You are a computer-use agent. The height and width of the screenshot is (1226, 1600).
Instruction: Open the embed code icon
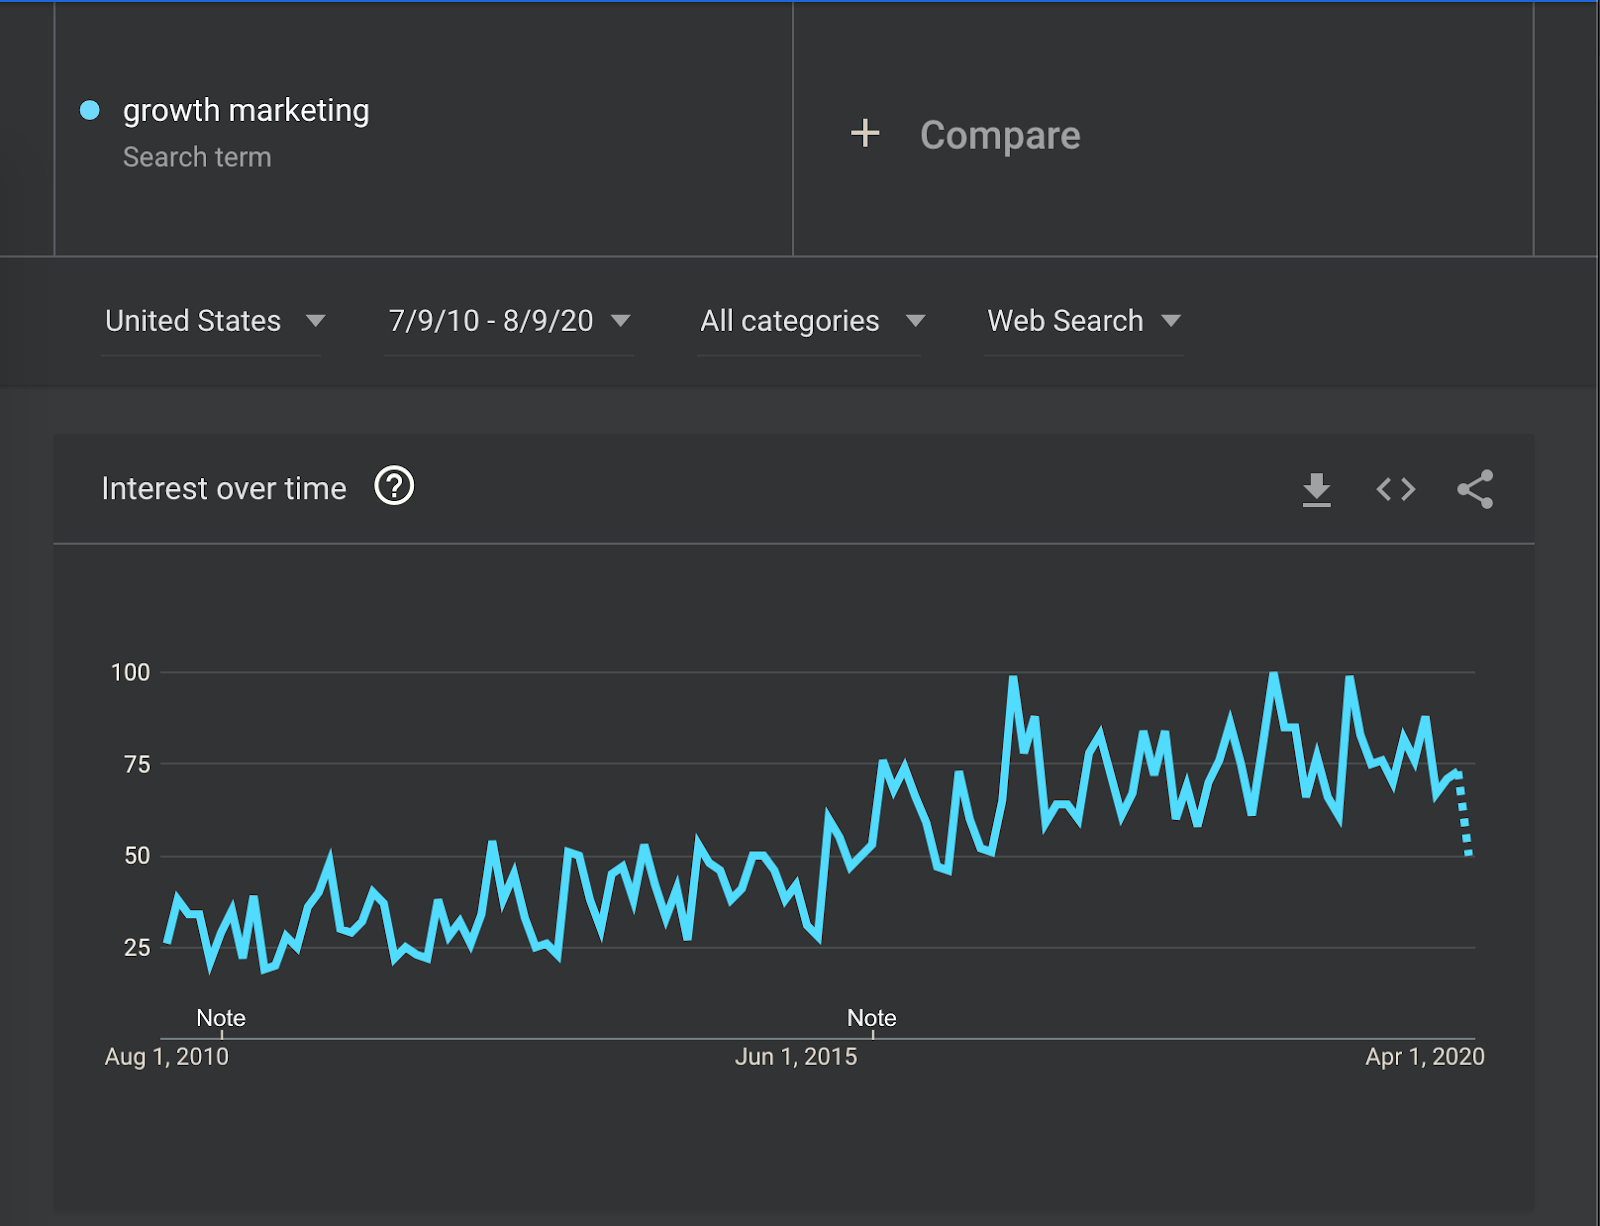coord(1396,489)
